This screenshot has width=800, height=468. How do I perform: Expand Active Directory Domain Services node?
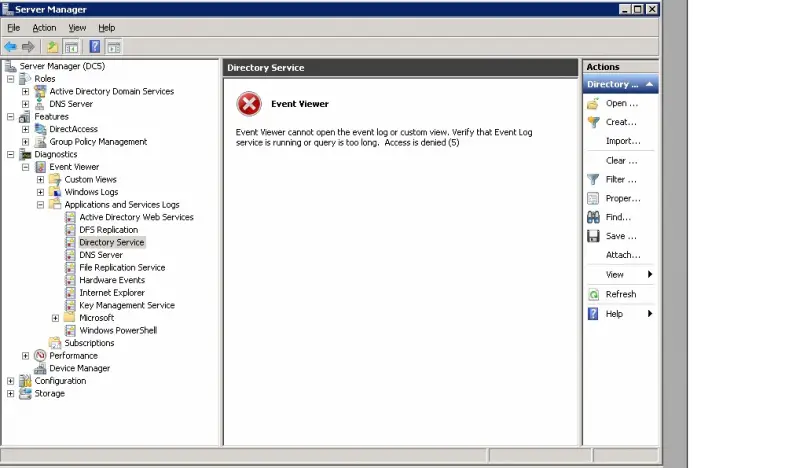pyautogui.click(x=26, y=91)
